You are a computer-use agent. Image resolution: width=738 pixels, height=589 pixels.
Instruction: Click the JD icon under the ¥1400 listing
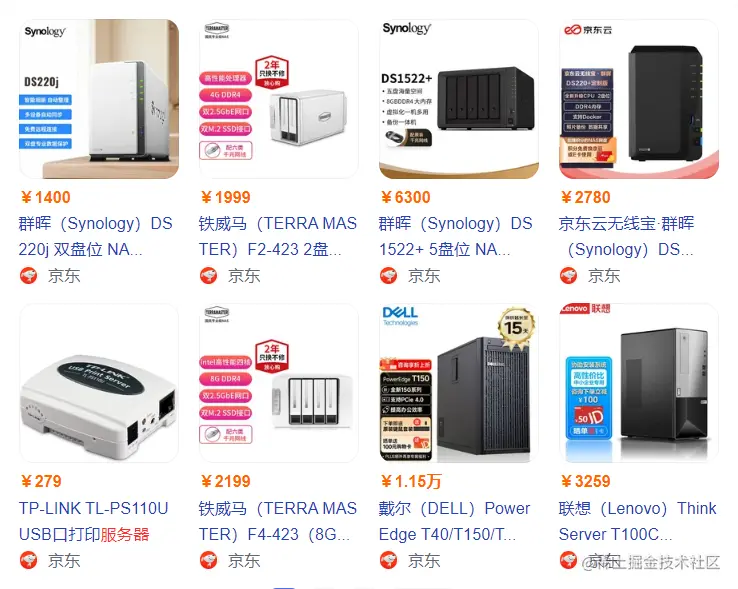click(28, 275)
